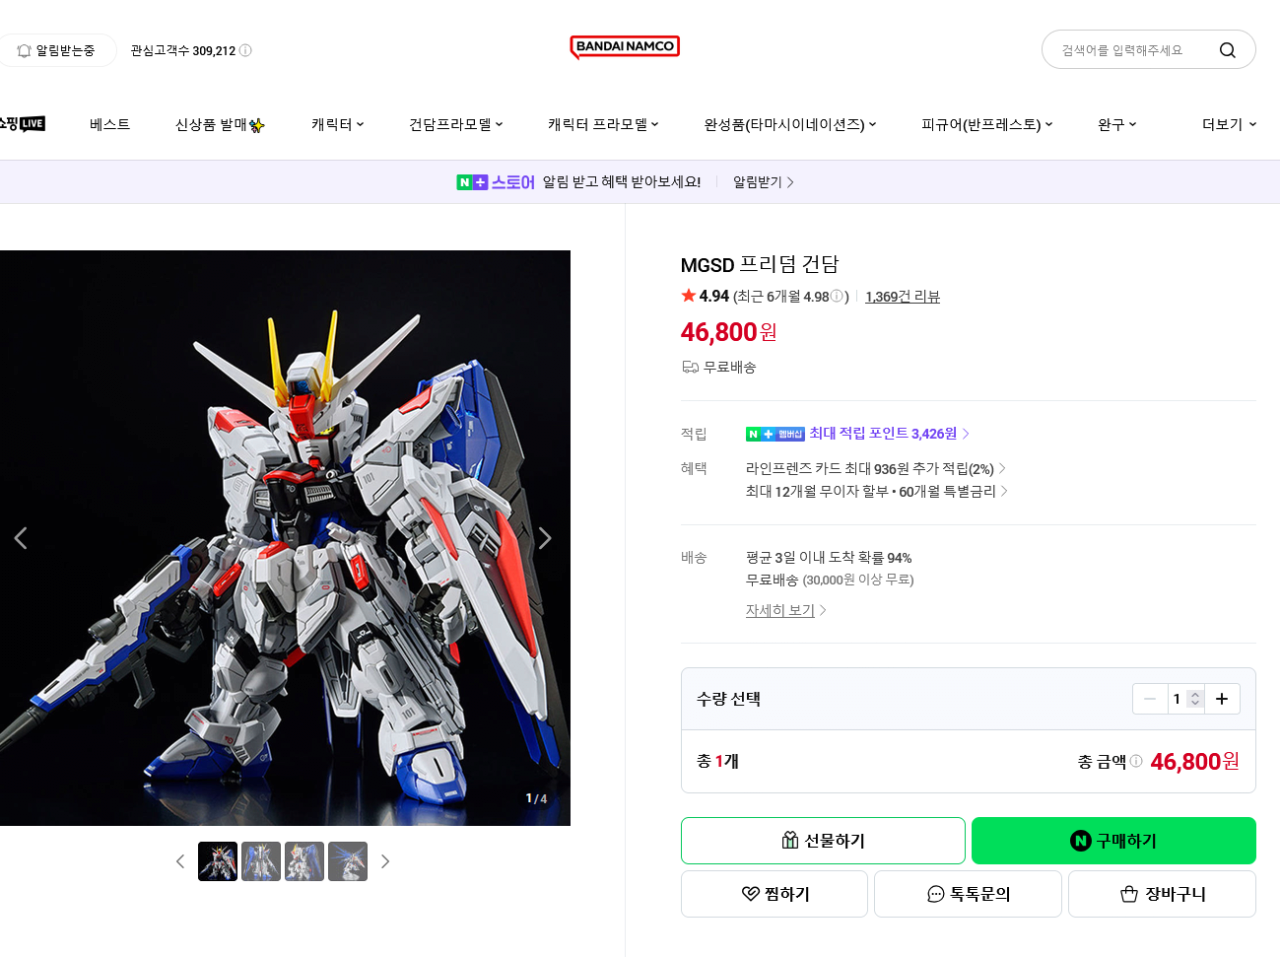The height and width of the screenshot is (957, 1280).
Task: Click the search magnifier icon
Action: 1227,50
